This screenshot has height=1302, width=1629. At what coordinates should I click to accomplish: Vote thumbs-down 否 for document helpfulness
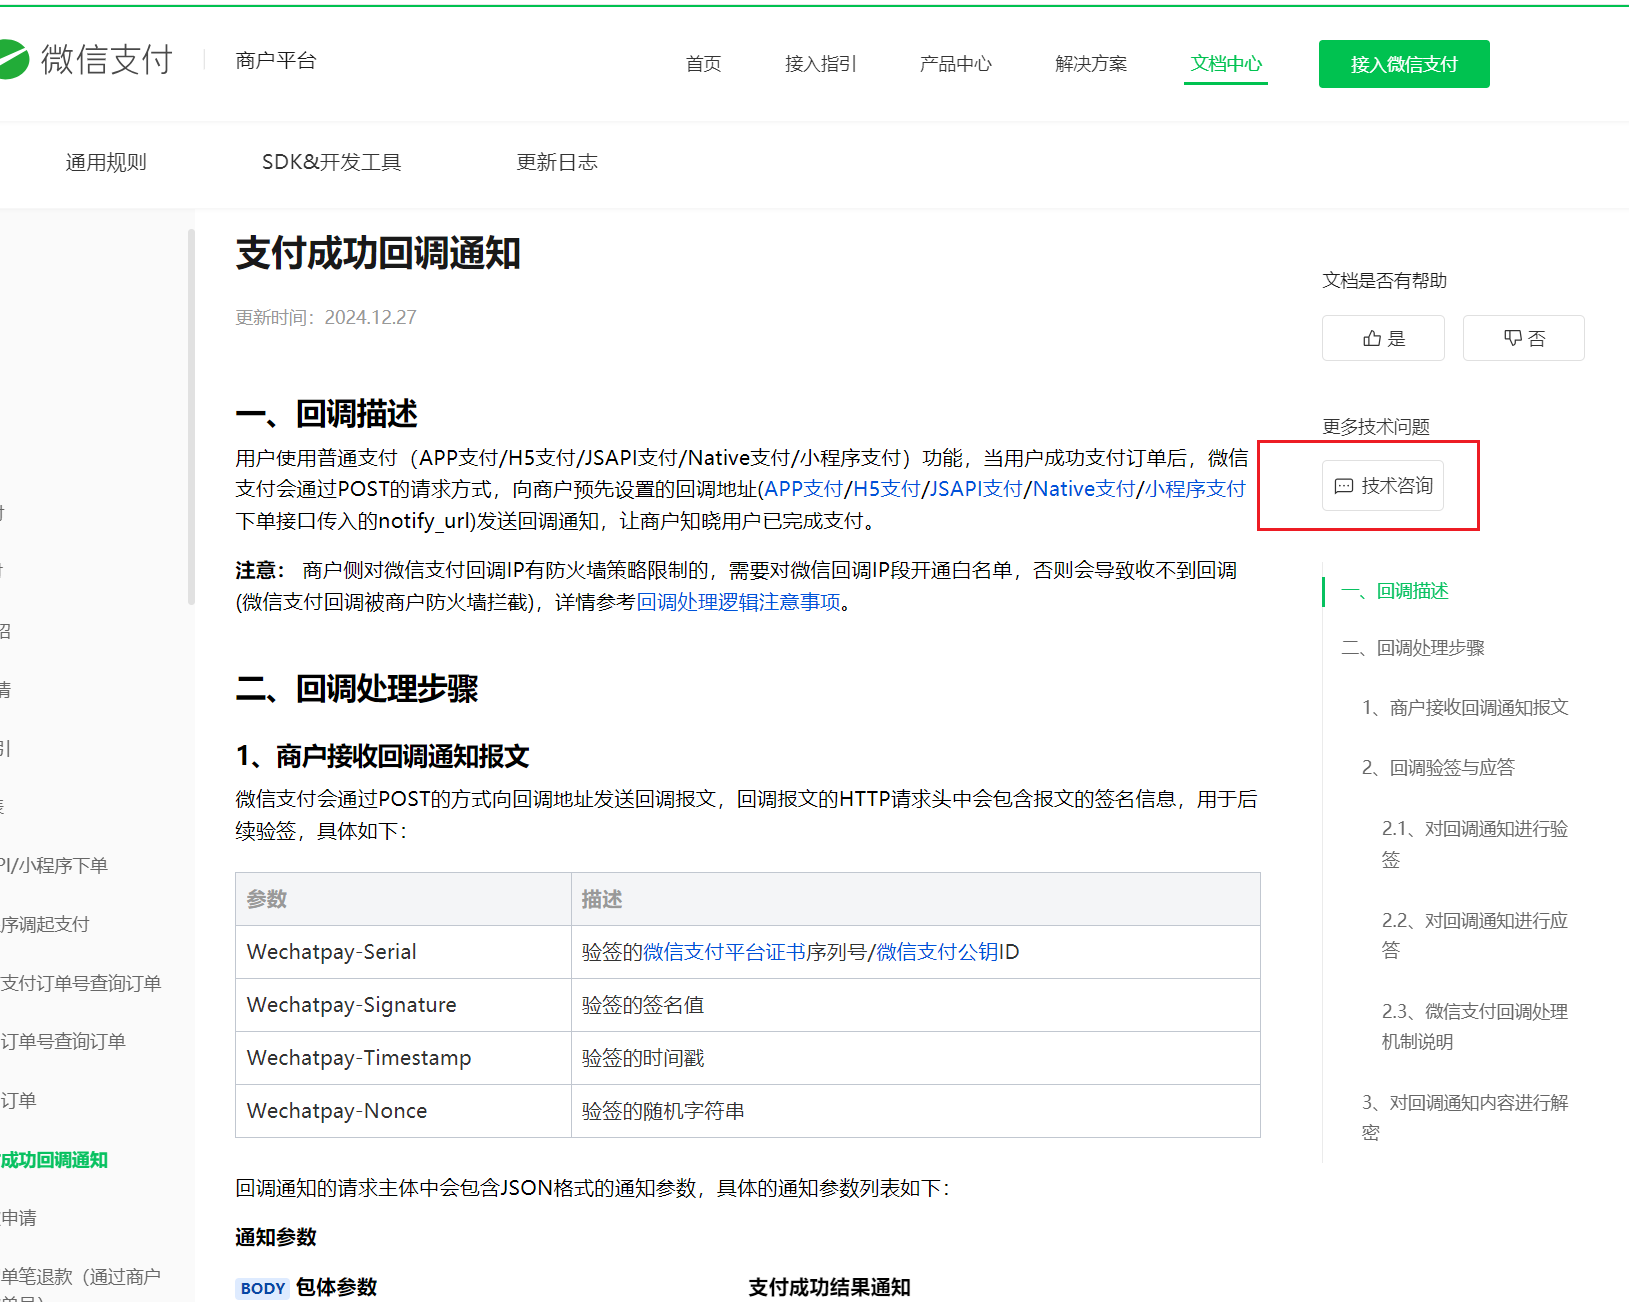coord(1524,338)
